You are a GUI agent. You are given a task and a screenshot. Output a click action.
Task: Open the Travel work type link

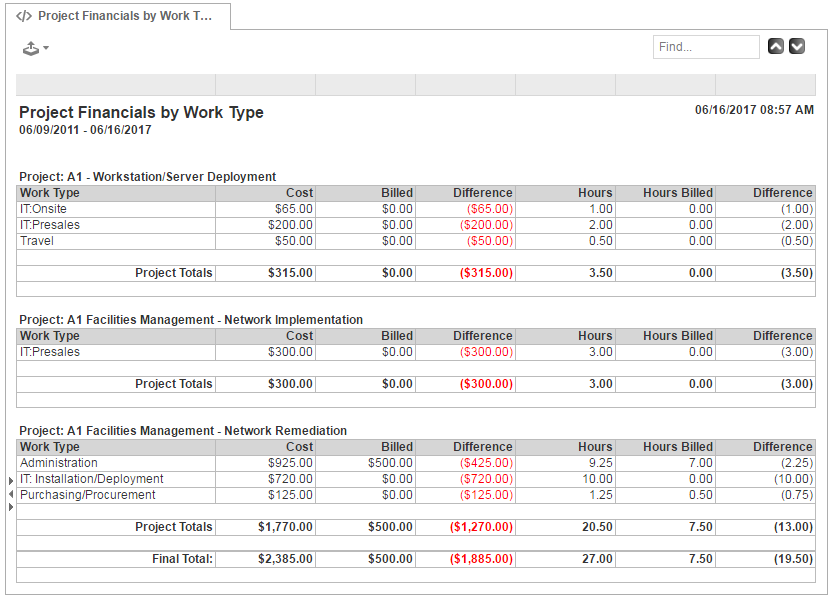click(x=36, y=241)
